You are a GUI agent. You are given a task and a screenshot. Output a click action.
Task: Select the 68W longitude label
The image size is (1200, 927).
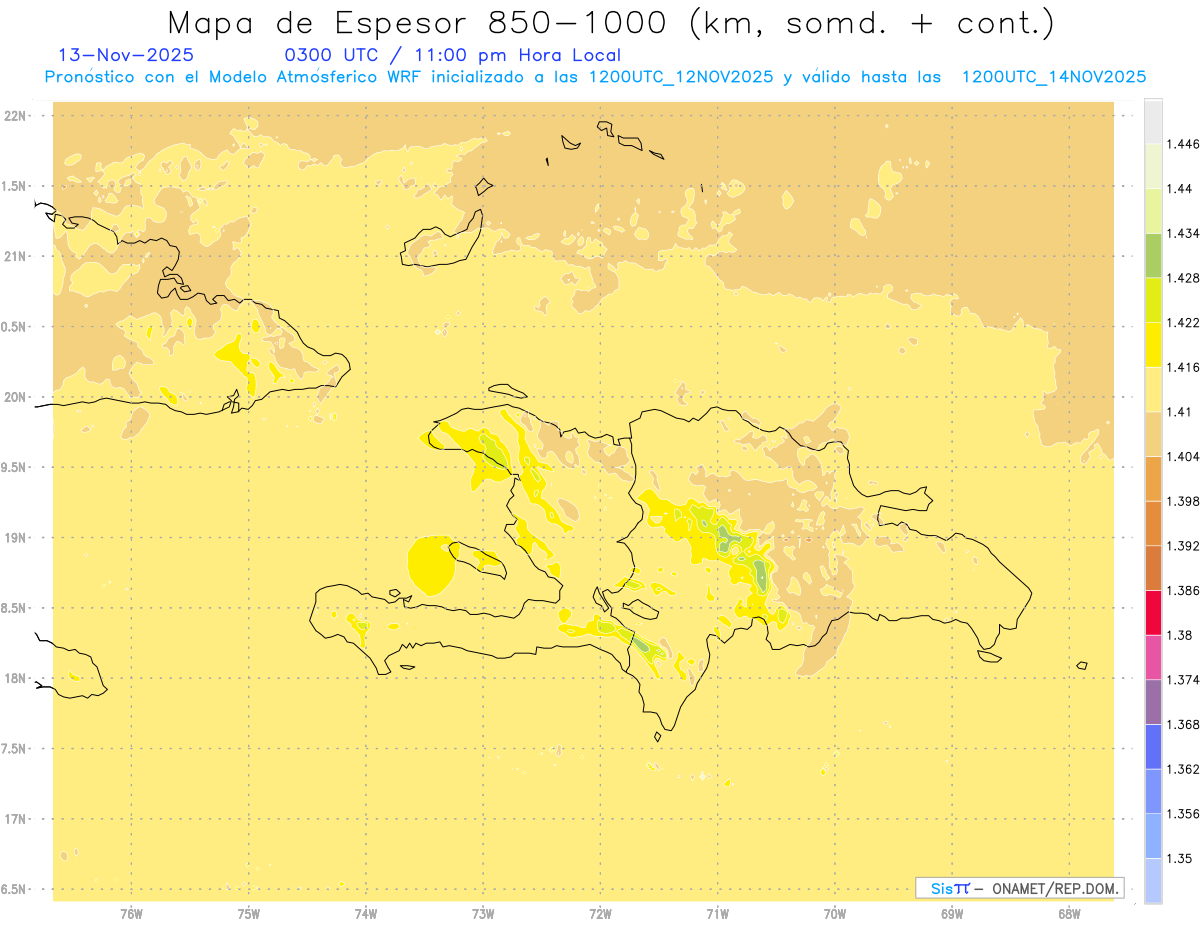coord(1069,913)
